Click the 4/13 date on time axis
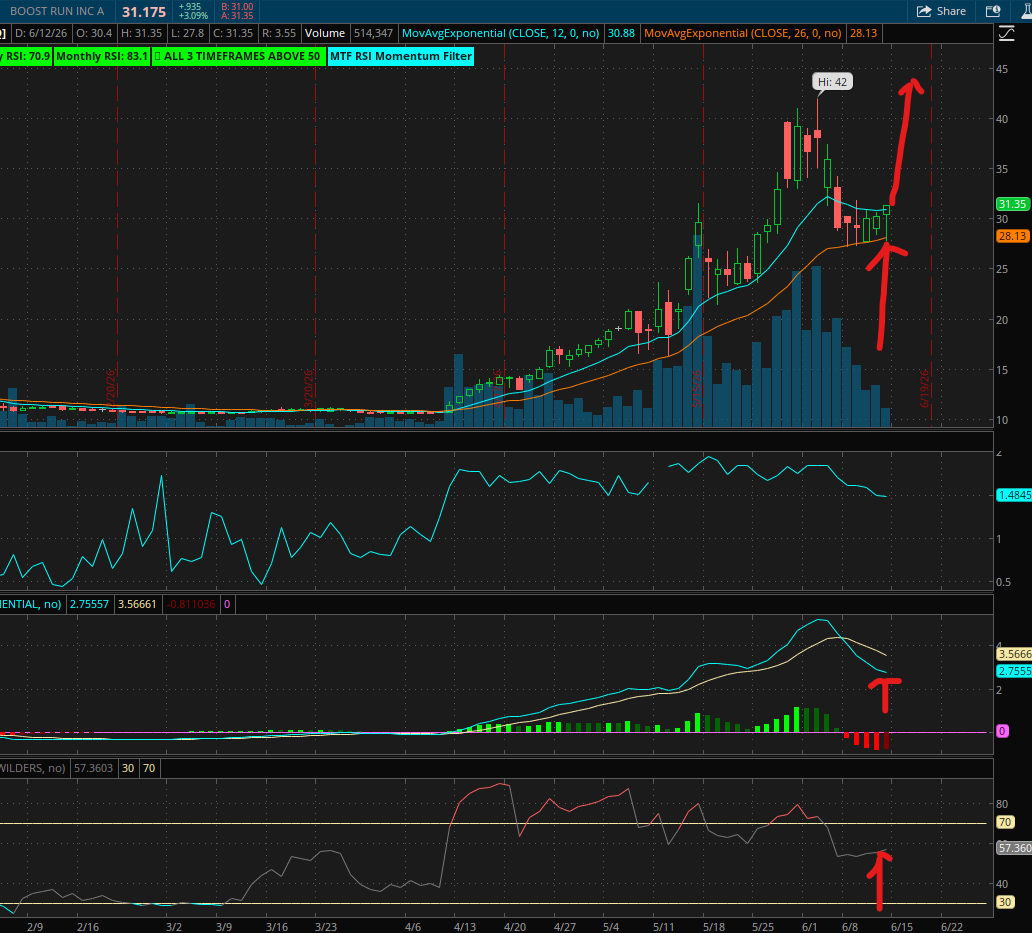This screenshot has height=933, width=1032. click(465, 926)
